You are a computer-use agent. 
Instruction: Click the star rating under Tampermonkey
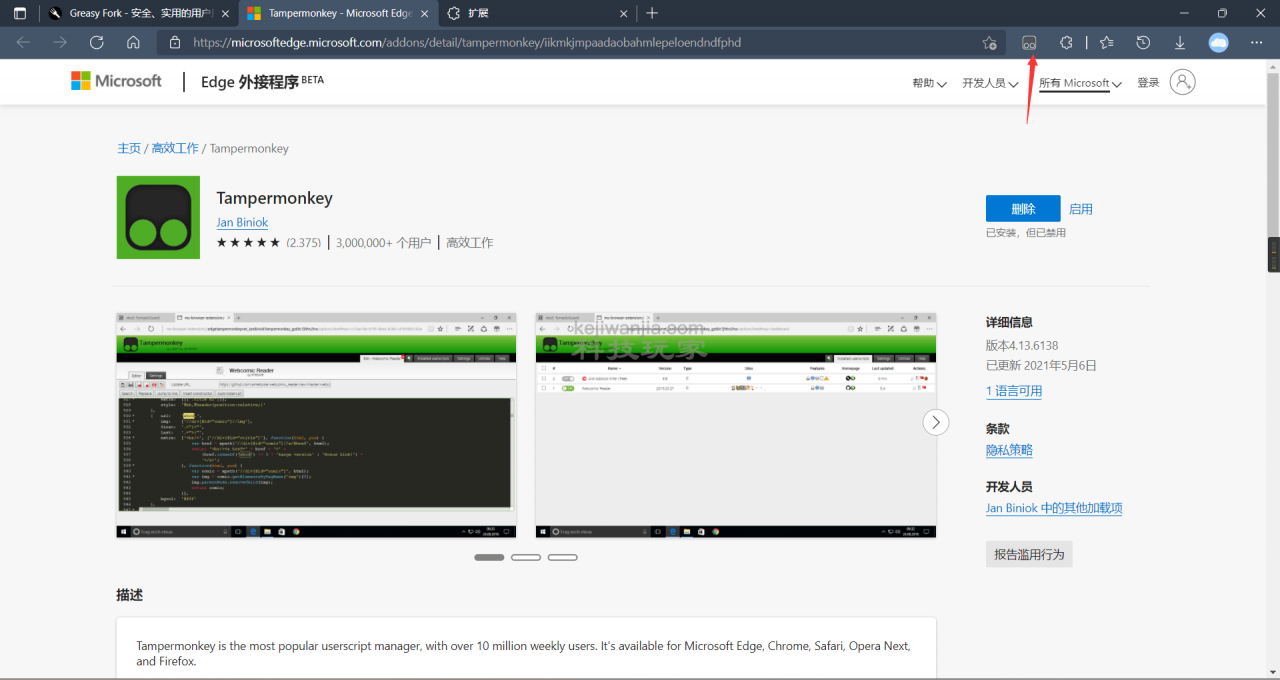tap(248, 242)
